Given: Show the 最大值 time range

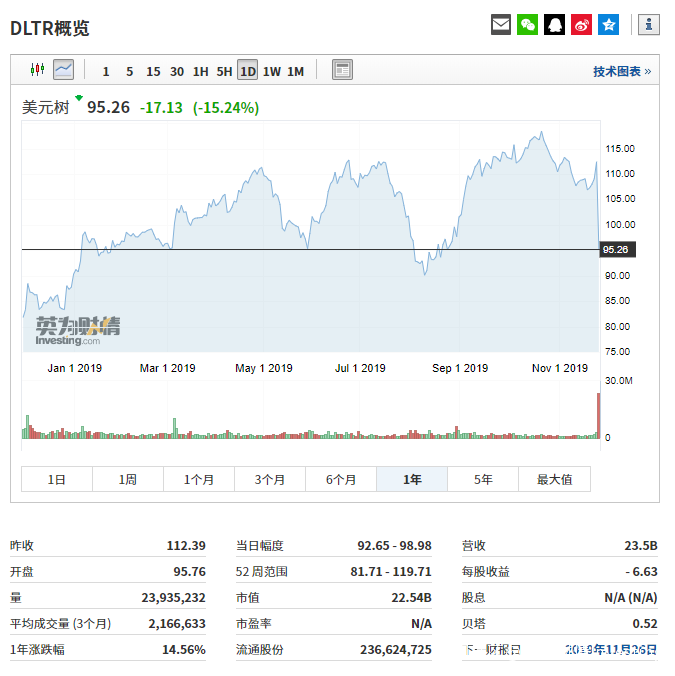Looking at the screenshot, I should [x=555, y=479].
